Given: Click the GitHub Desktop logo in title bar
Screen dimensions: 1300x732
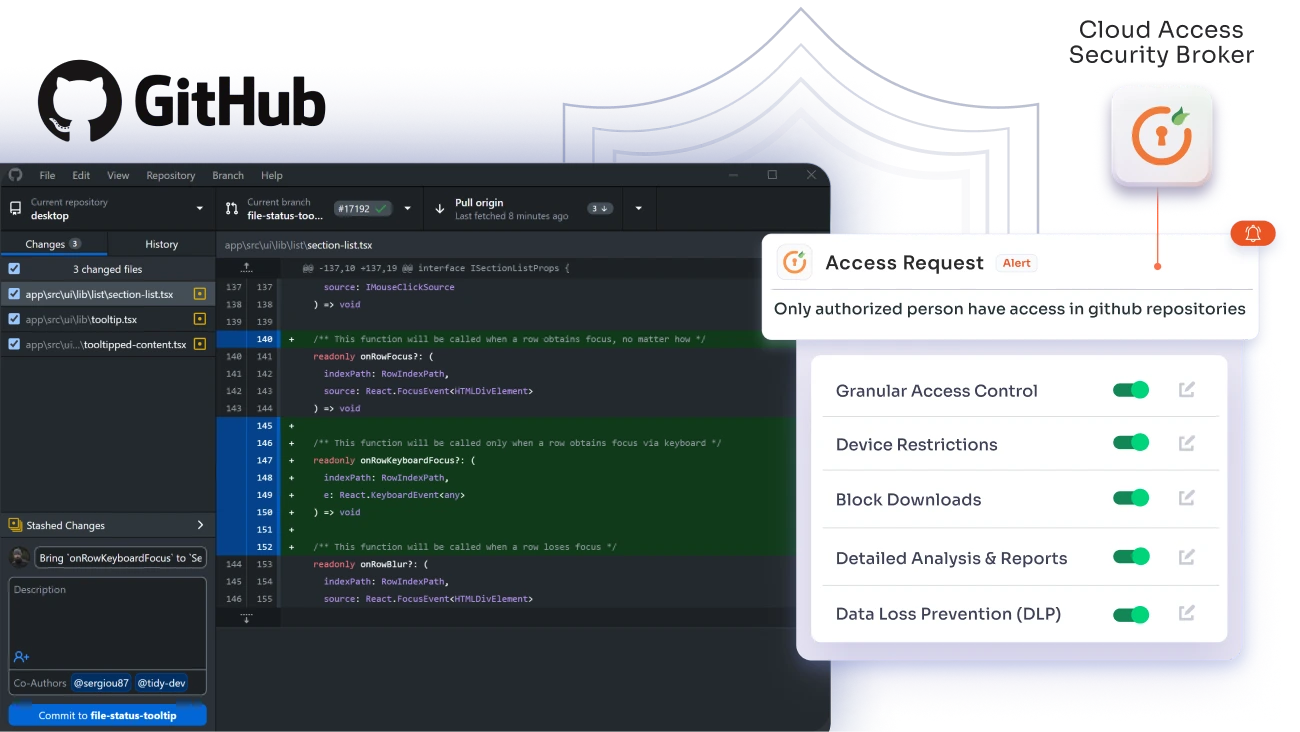Looking at the screenshot, I should 15,175.
